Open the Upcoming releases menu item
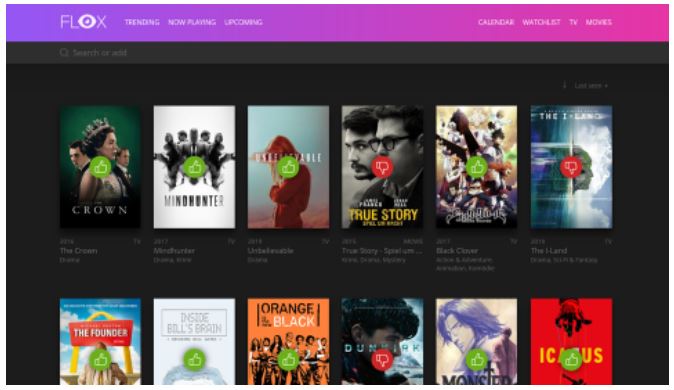The height and width of the screenshot is (390, 674). point(243,22)
